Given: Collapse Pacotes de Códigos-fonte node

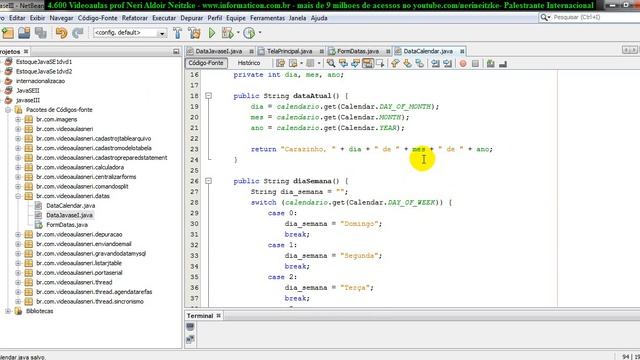Looking at the screenshot, I should (8, 110).
